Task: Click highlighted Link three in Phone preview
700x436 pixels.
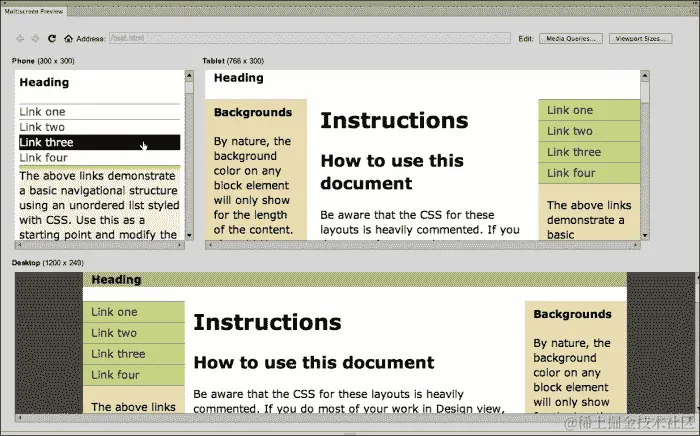Action: 99,142
